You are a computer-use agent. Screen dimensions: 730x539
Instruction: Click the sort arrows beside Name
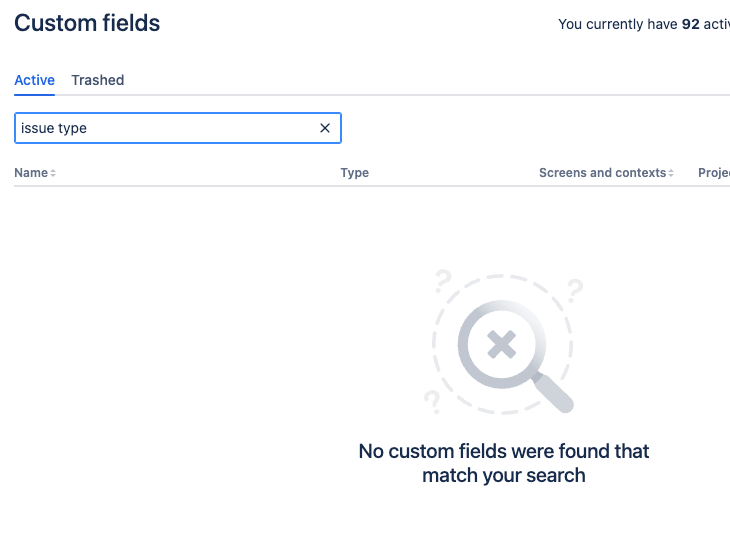(x=53, y=173)
